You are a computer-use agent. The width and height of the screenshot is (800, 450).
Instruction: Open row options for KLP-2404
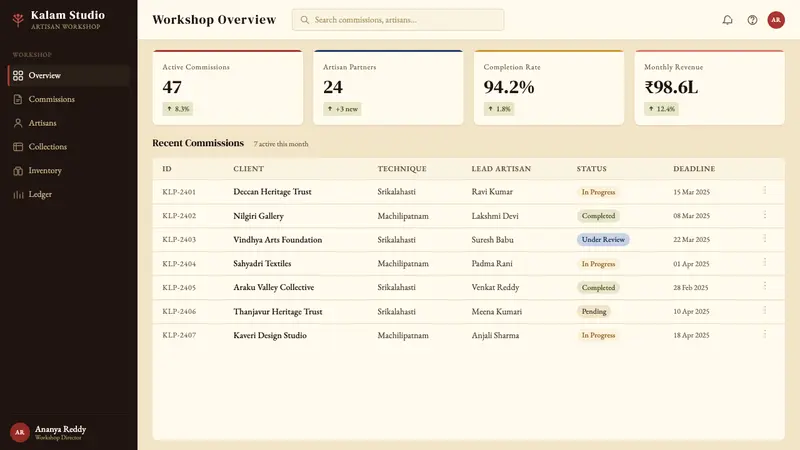(x=764, y=262)
